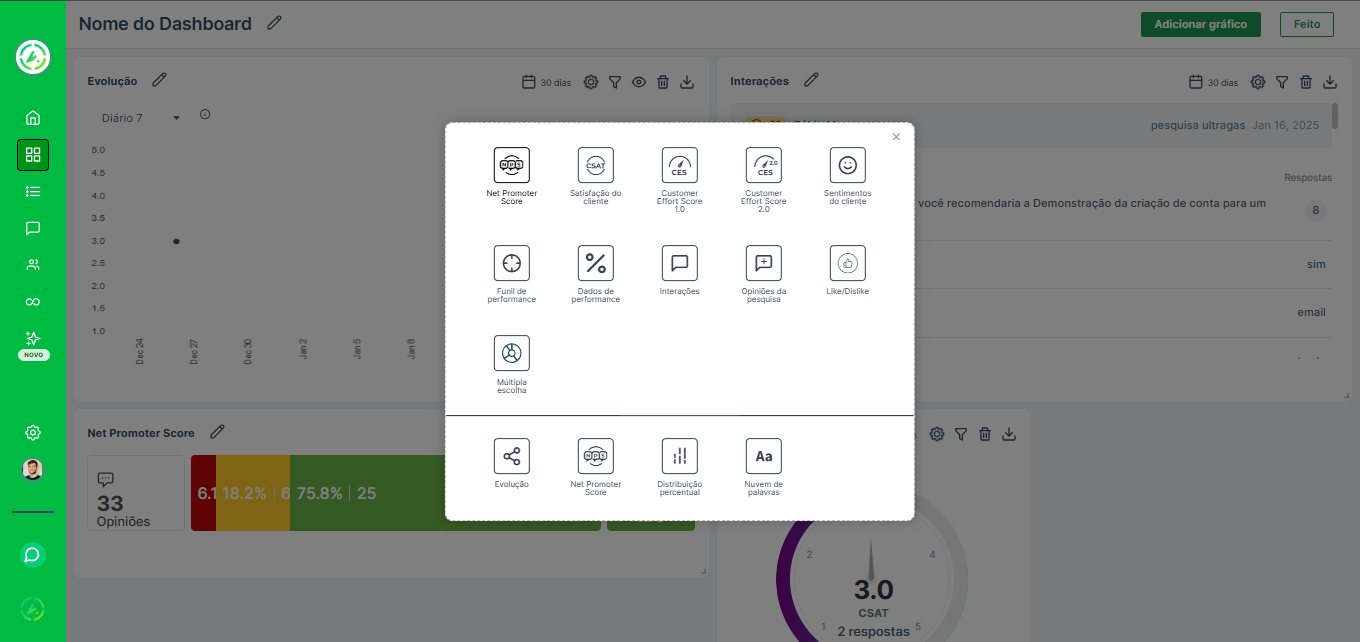Screen dimensions: 1360x642
Task: Open 30 dias date range on Interações panel
Action: [1213, 82]
